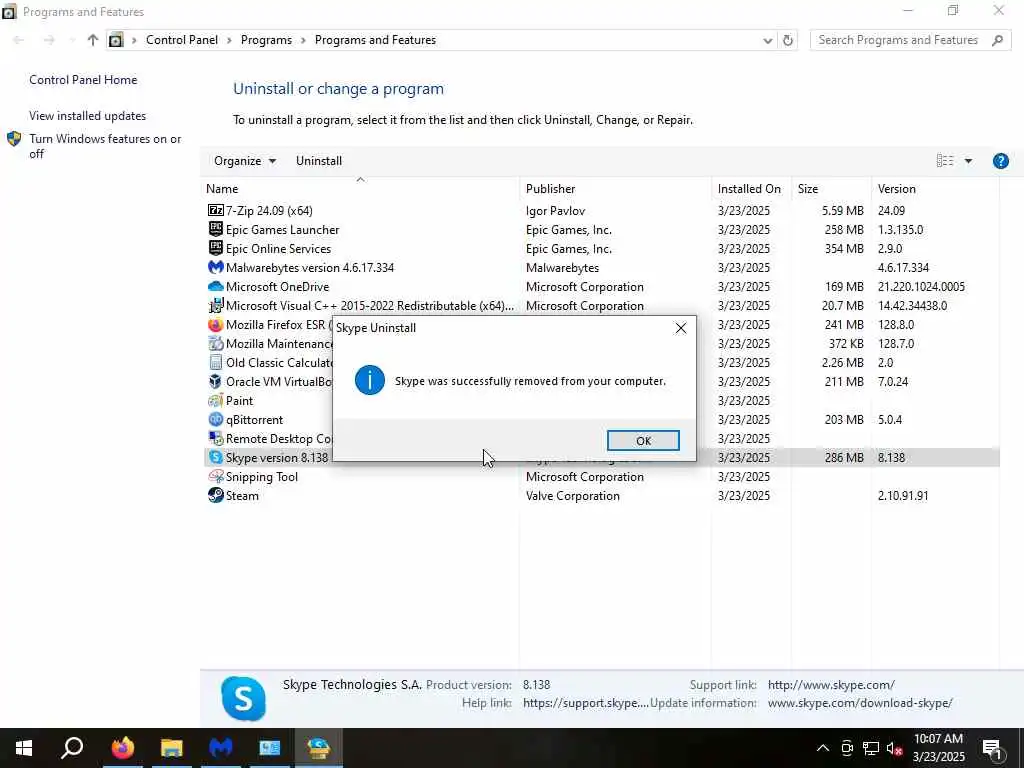Select Igor Pavlov publisher cell

point(555,210)
